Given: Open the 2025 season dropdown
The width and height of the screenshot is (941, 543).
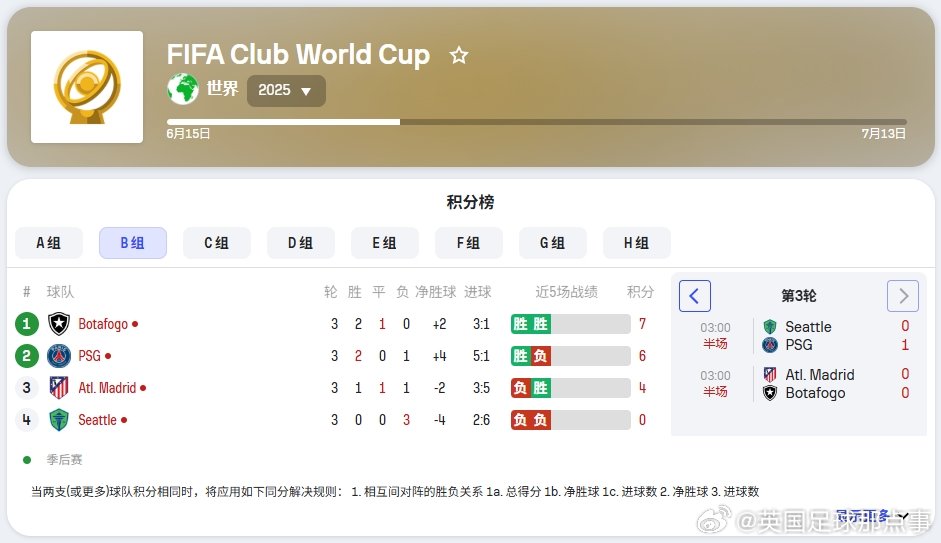Looking at the screenshot, I should coord(286,91).
